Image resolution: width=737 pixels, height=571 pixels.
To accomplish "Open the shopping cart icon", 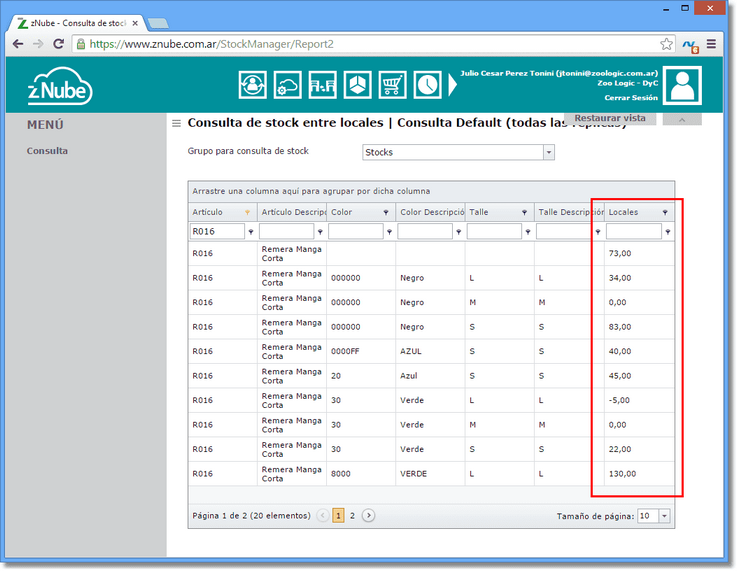I will pyautogui.click(x=392, y=85).
